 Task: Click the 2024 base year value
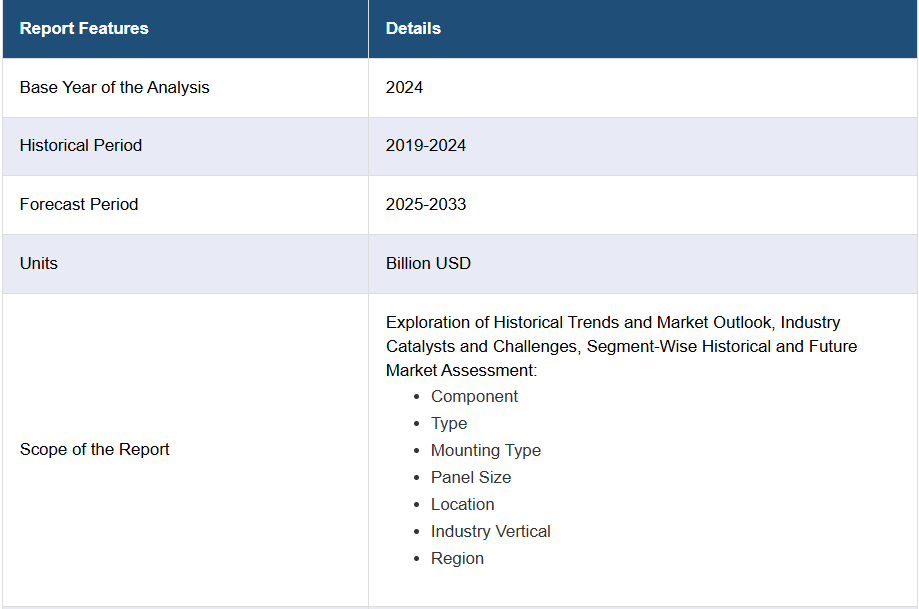click(404, 87)
